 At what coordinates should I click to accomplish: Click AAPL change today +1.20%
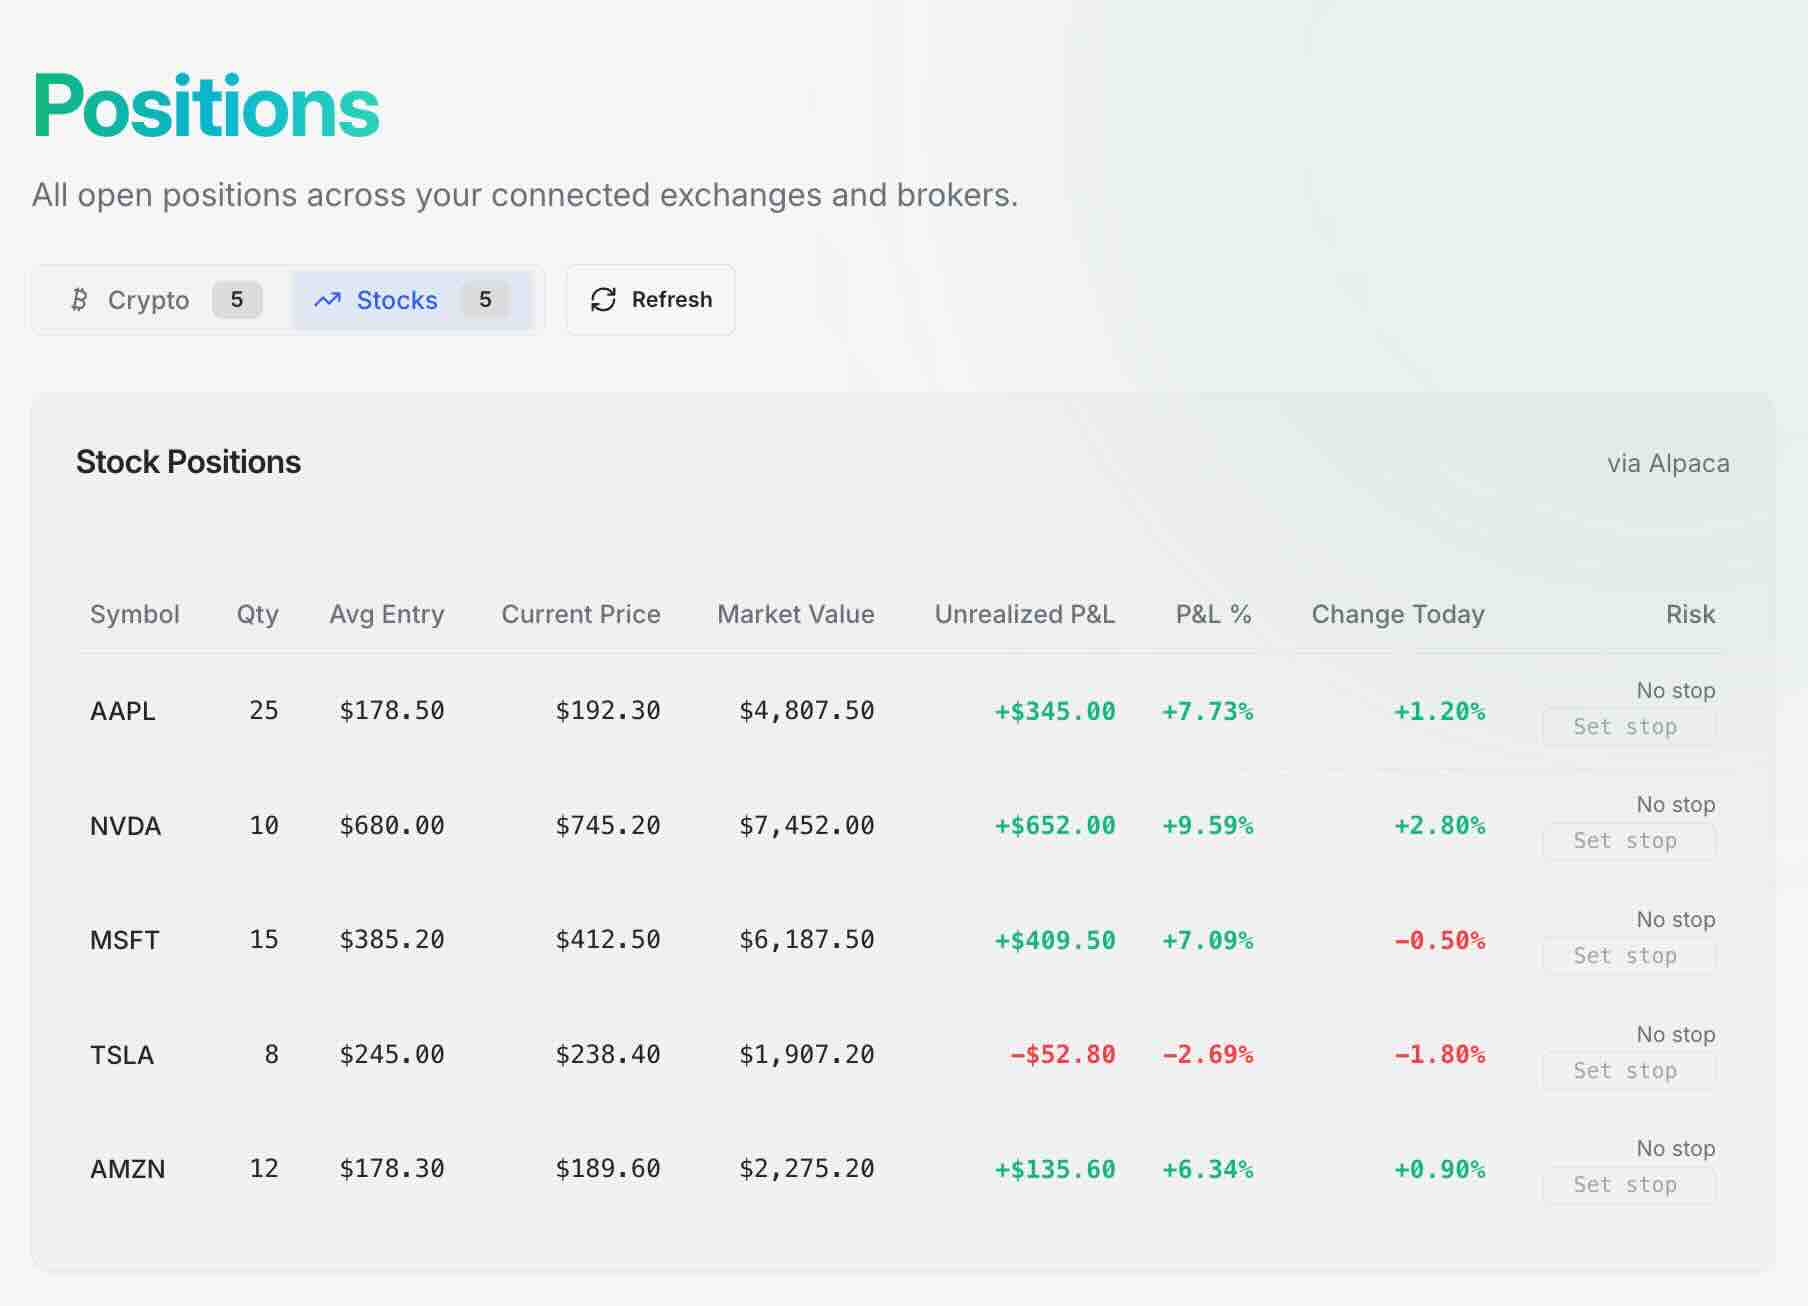1440,712
